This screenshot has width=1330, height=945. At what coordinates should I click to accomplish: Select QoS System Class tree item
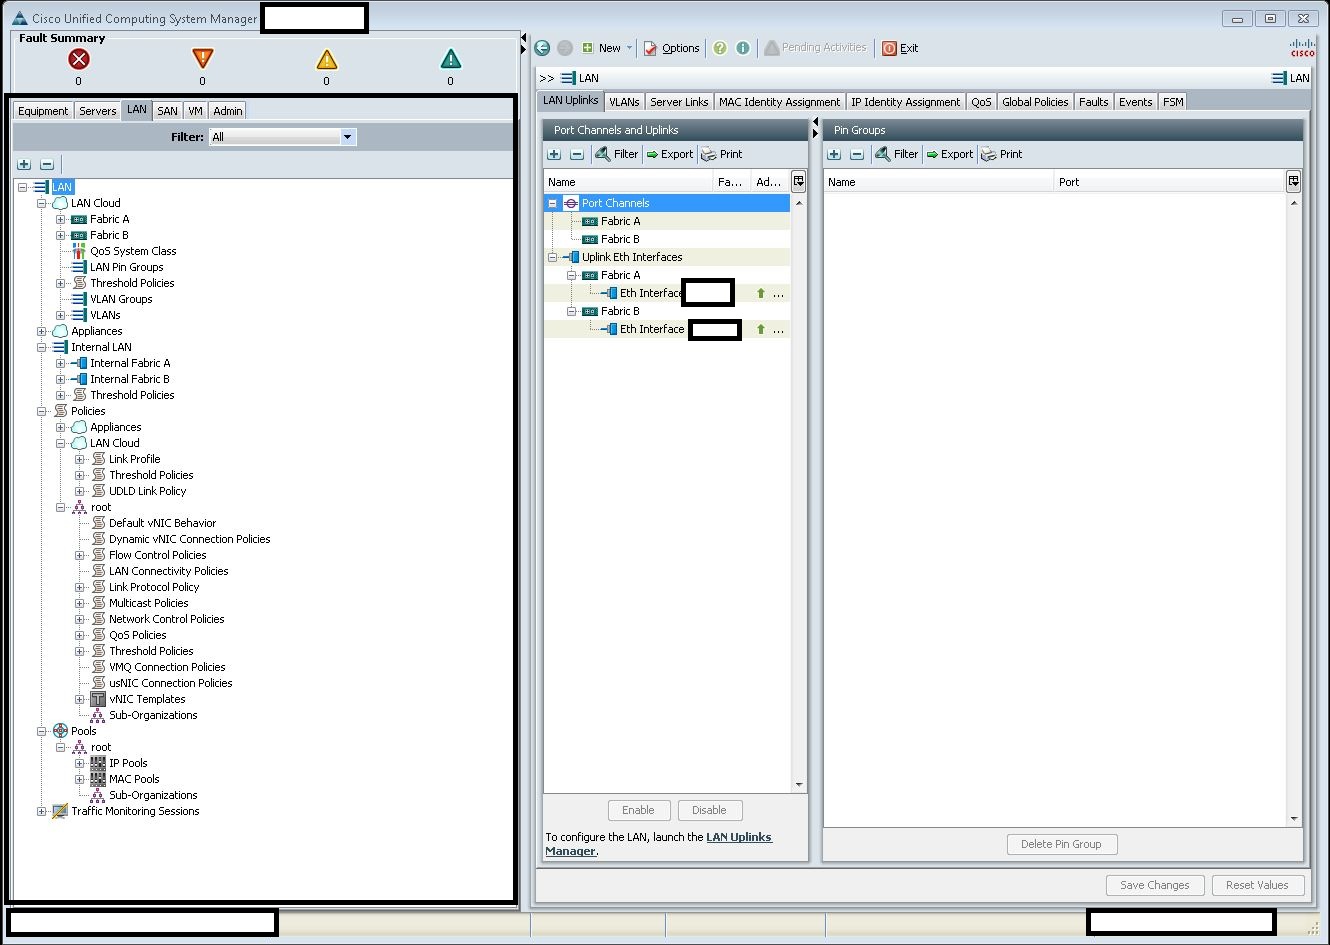(133, 251)
